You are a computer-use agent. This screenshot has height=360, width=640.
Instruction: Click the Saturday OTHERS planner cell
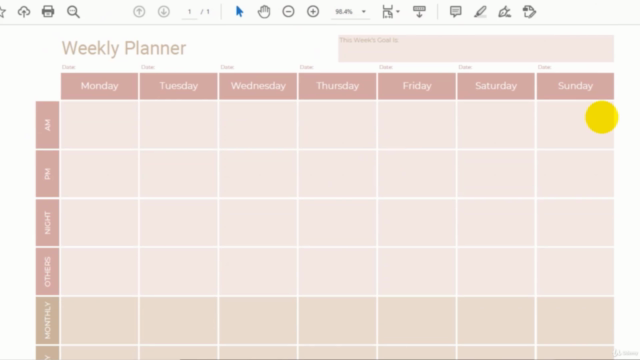(x=496, y=271)
